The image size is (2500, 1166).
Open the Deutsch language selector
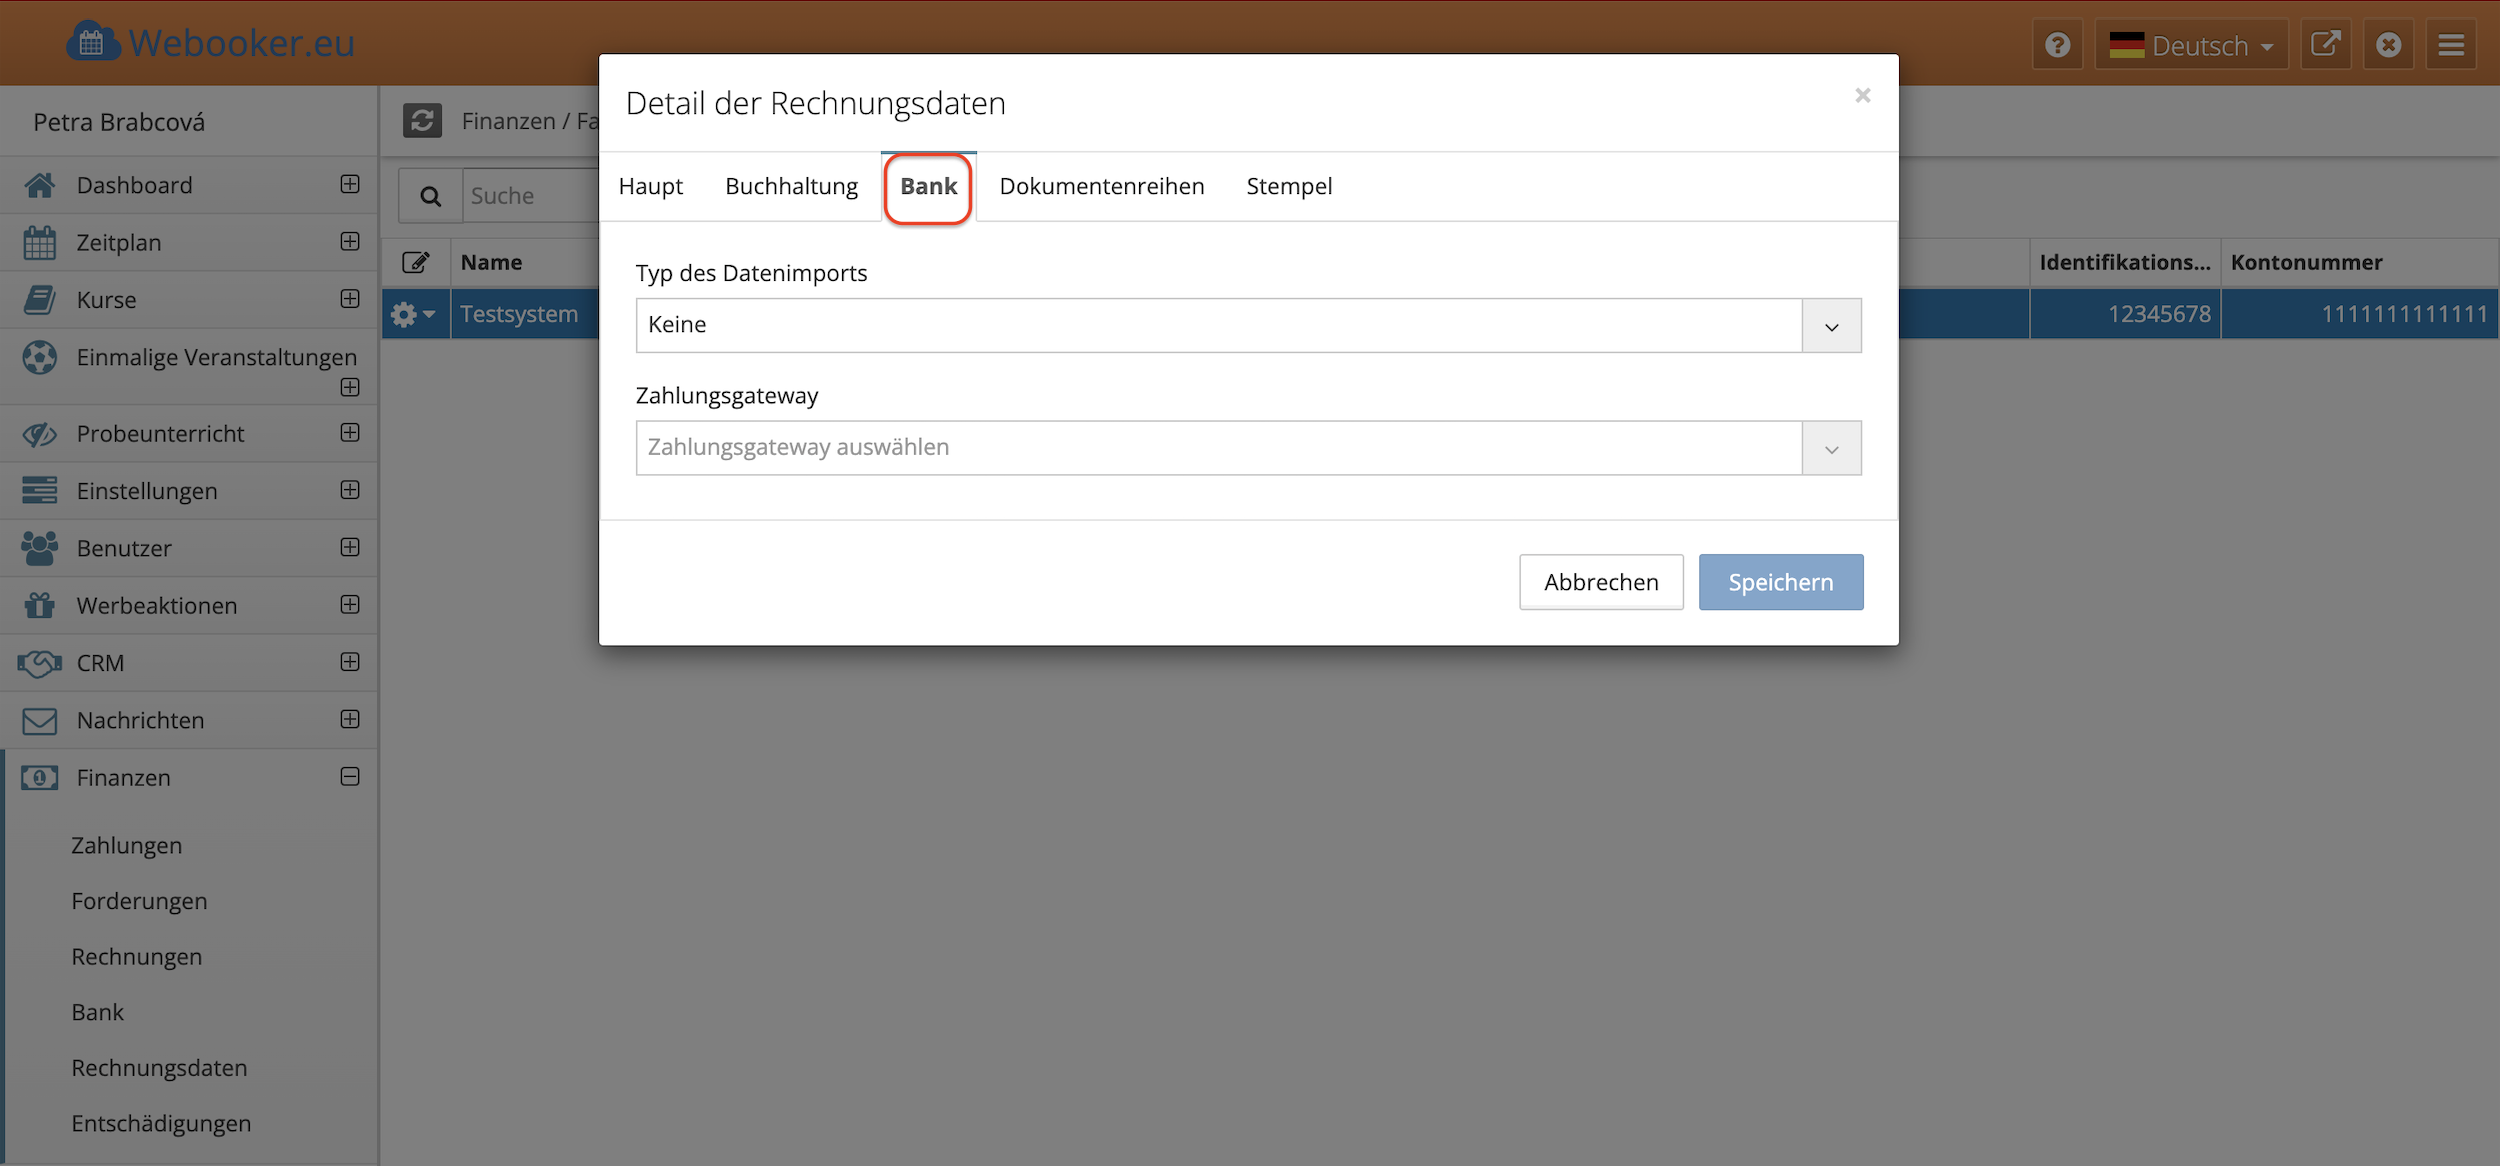point(2190,45)
